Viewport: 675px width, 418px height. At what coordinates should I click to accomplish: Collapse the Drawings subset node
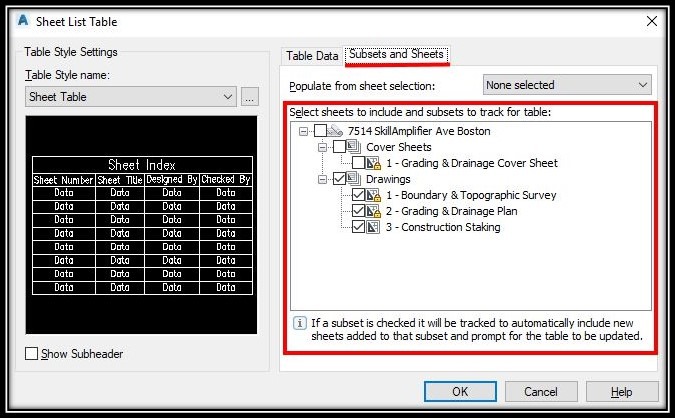click(322, 179)
